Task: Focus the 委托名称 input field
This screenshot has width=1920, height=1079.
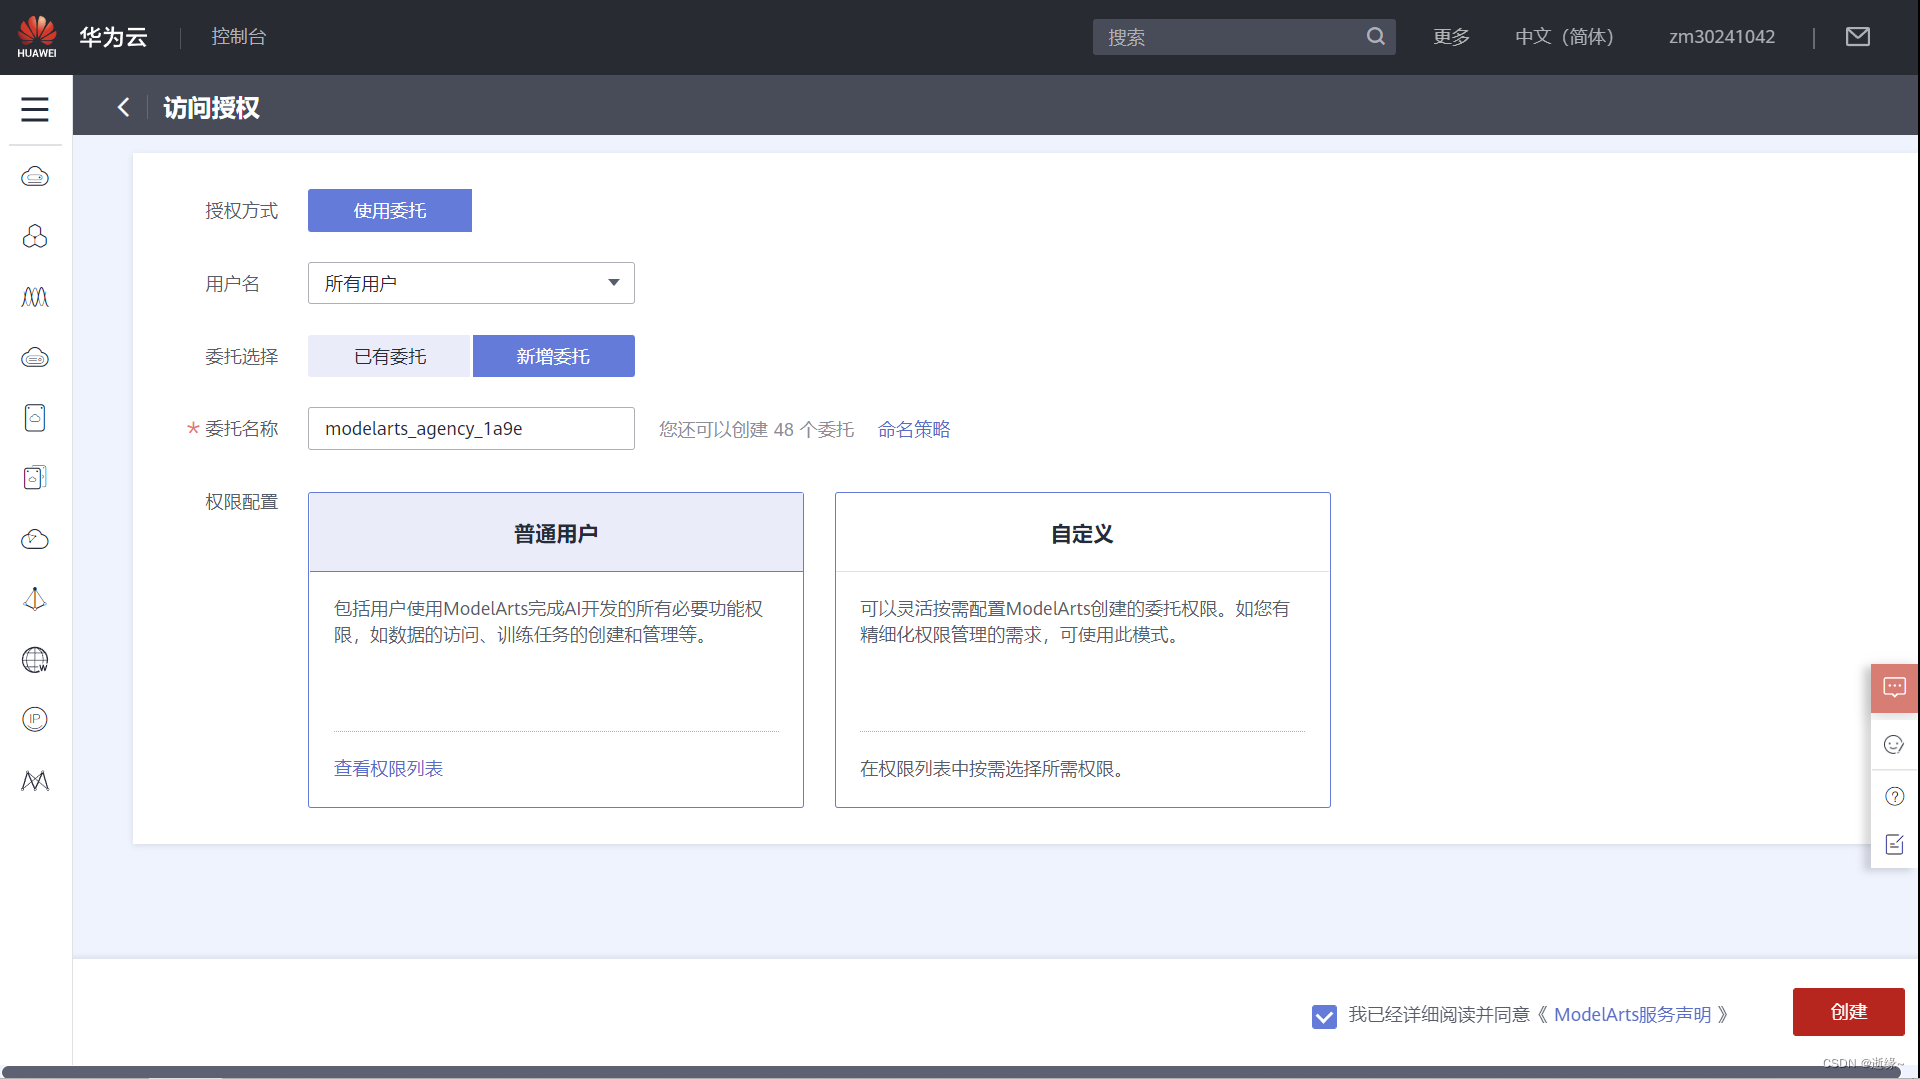Action: pyautogui.click(x=471, y=429)
